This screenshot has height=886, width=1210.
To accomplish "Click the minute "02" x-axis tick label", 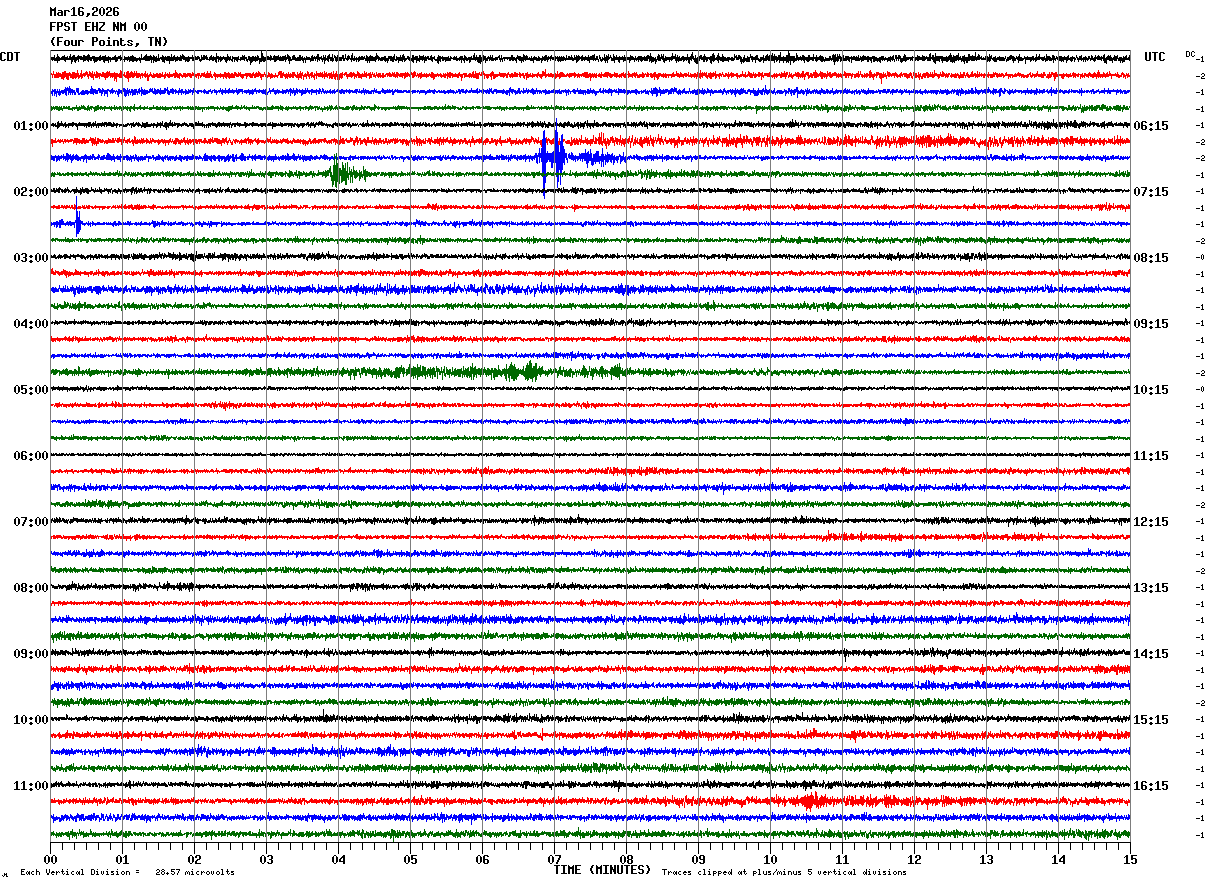I will 194,859.
